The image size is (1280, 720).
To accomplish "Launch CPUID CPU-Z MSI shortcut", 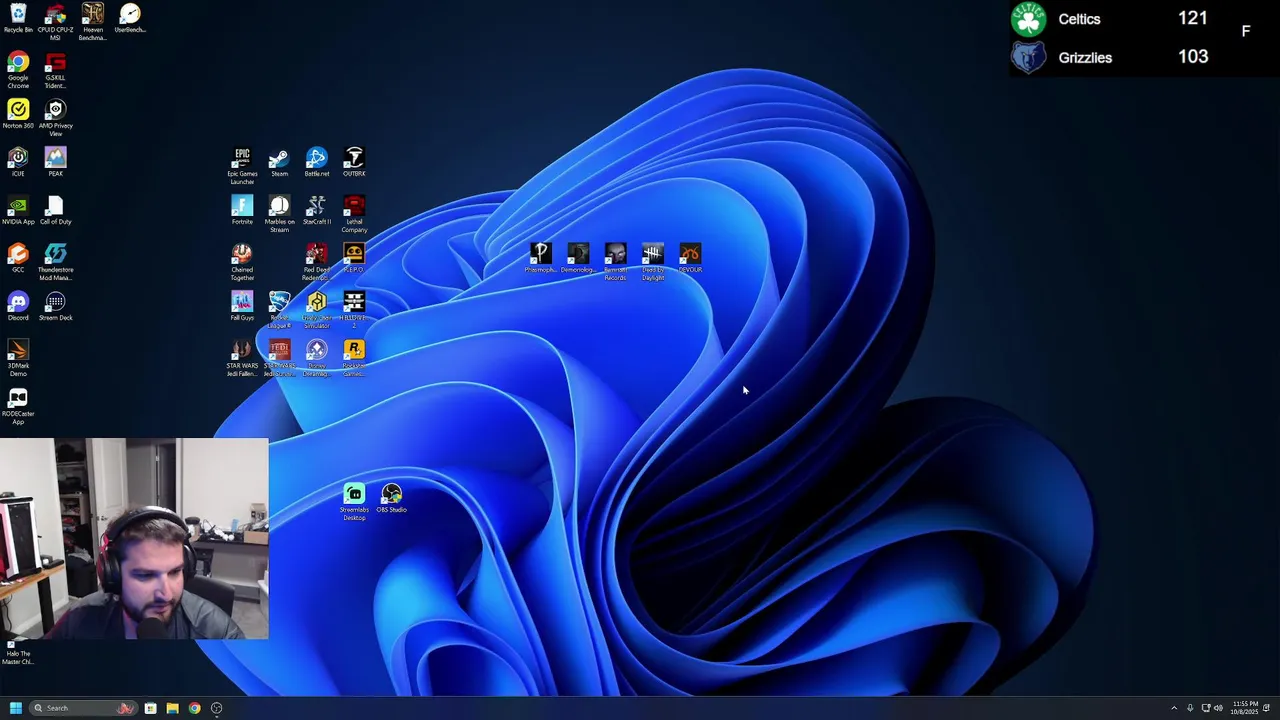I will click(x=55, y=21).
